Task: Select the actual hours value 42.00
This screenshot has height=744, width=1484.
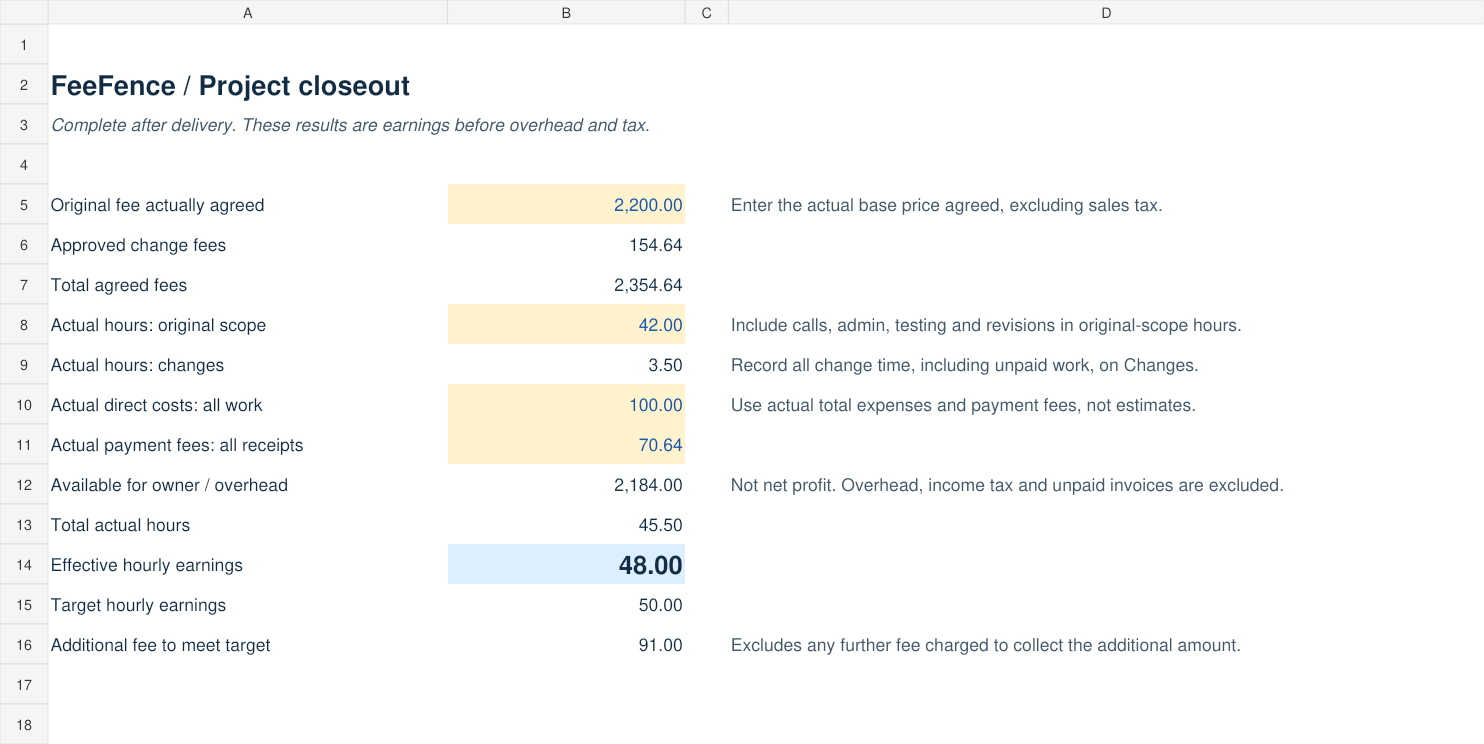Action: [566, 324]
